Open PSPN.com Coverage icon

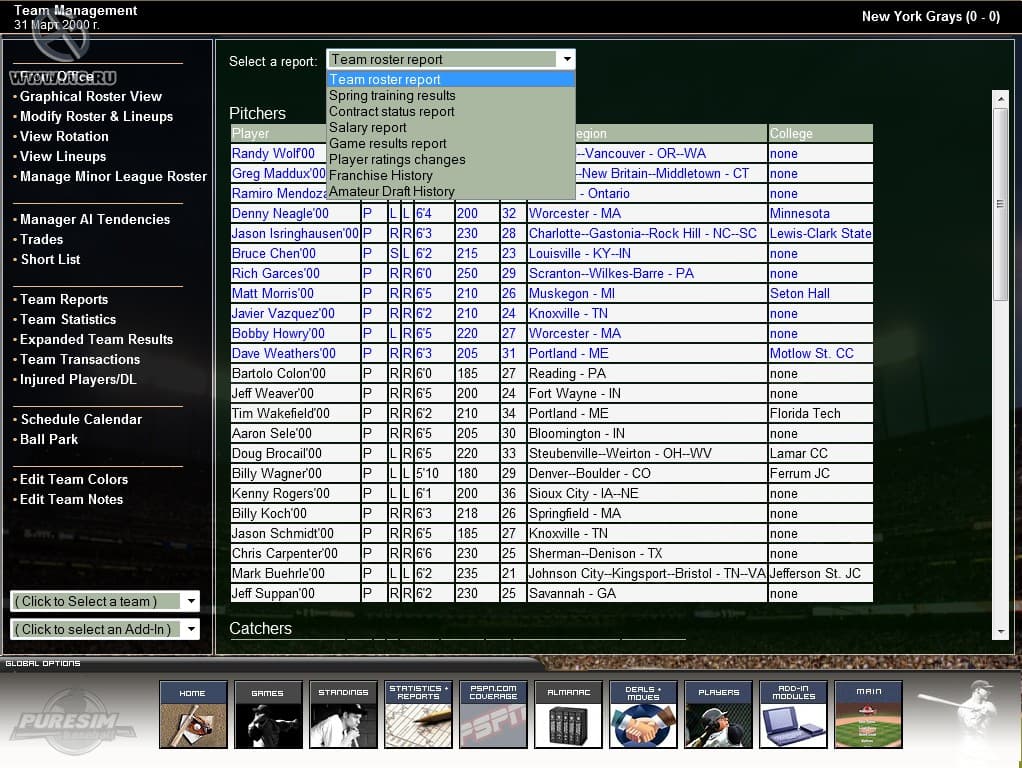pyautogui.click(x=493, y=714)
